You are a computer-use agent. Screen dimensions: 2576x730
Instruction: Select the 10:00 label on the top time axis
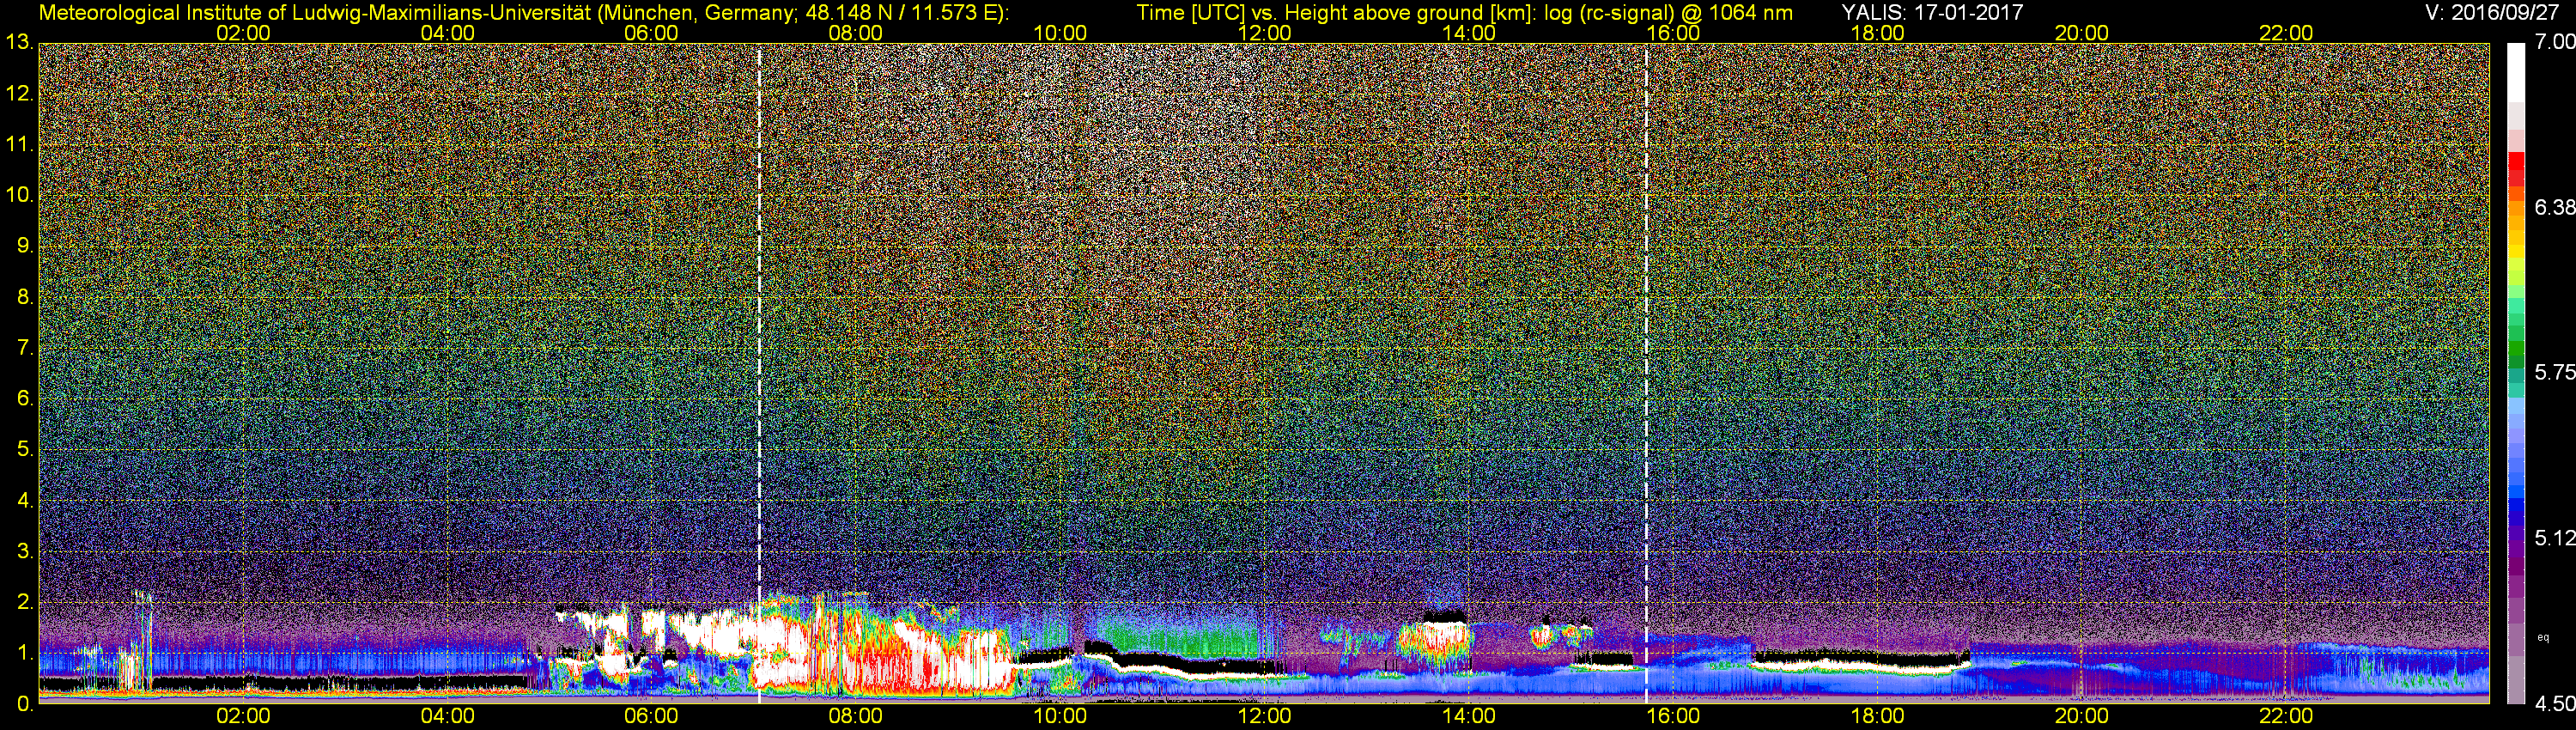pos(1060,33)
